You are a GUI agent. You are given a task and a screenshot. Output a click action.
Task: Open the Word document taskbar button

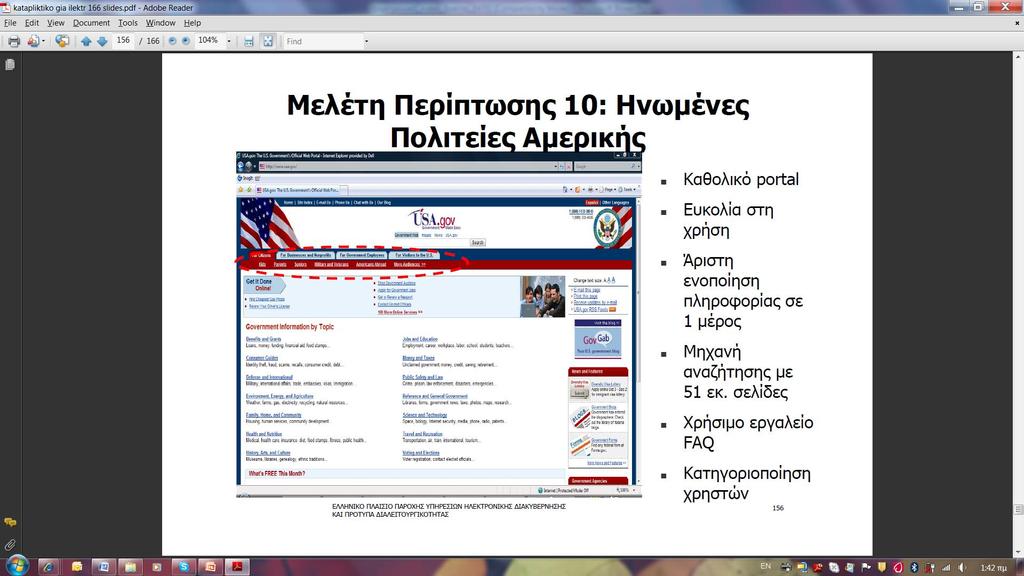103,567
